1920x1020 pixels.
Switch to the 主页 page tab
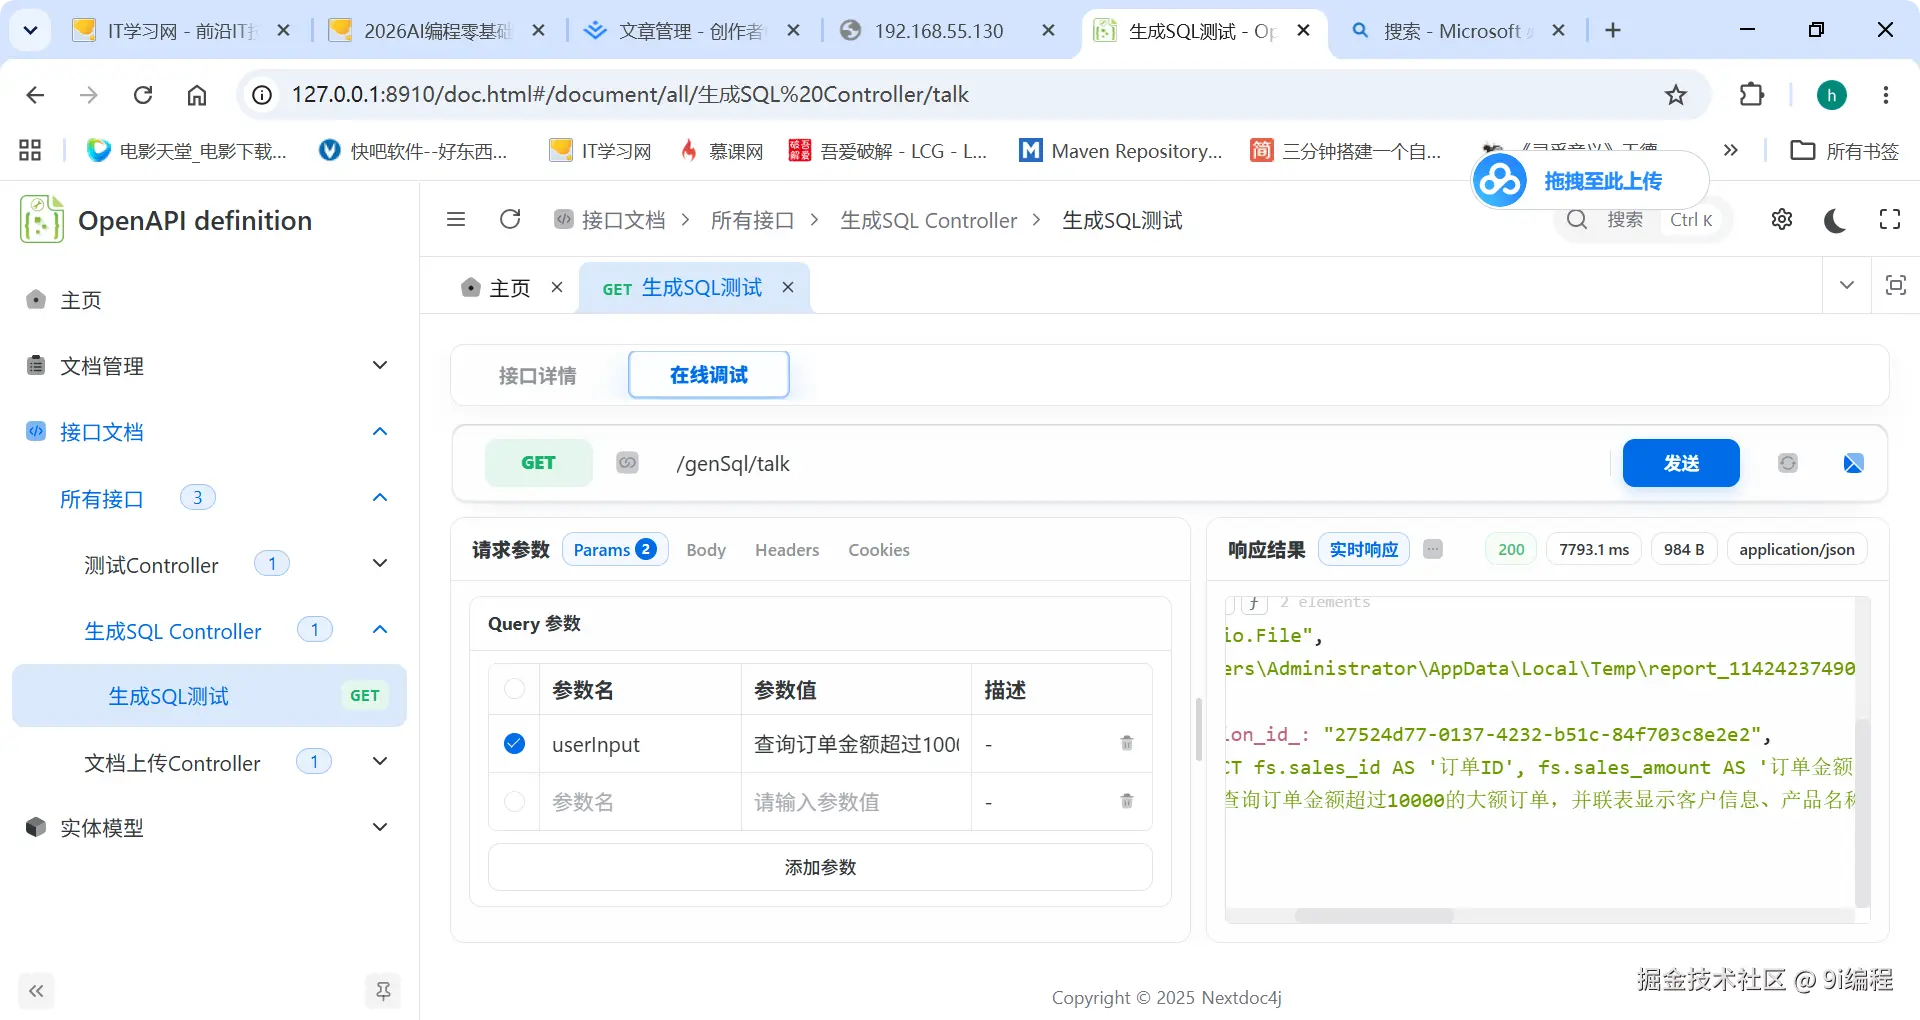coord(509,288)
